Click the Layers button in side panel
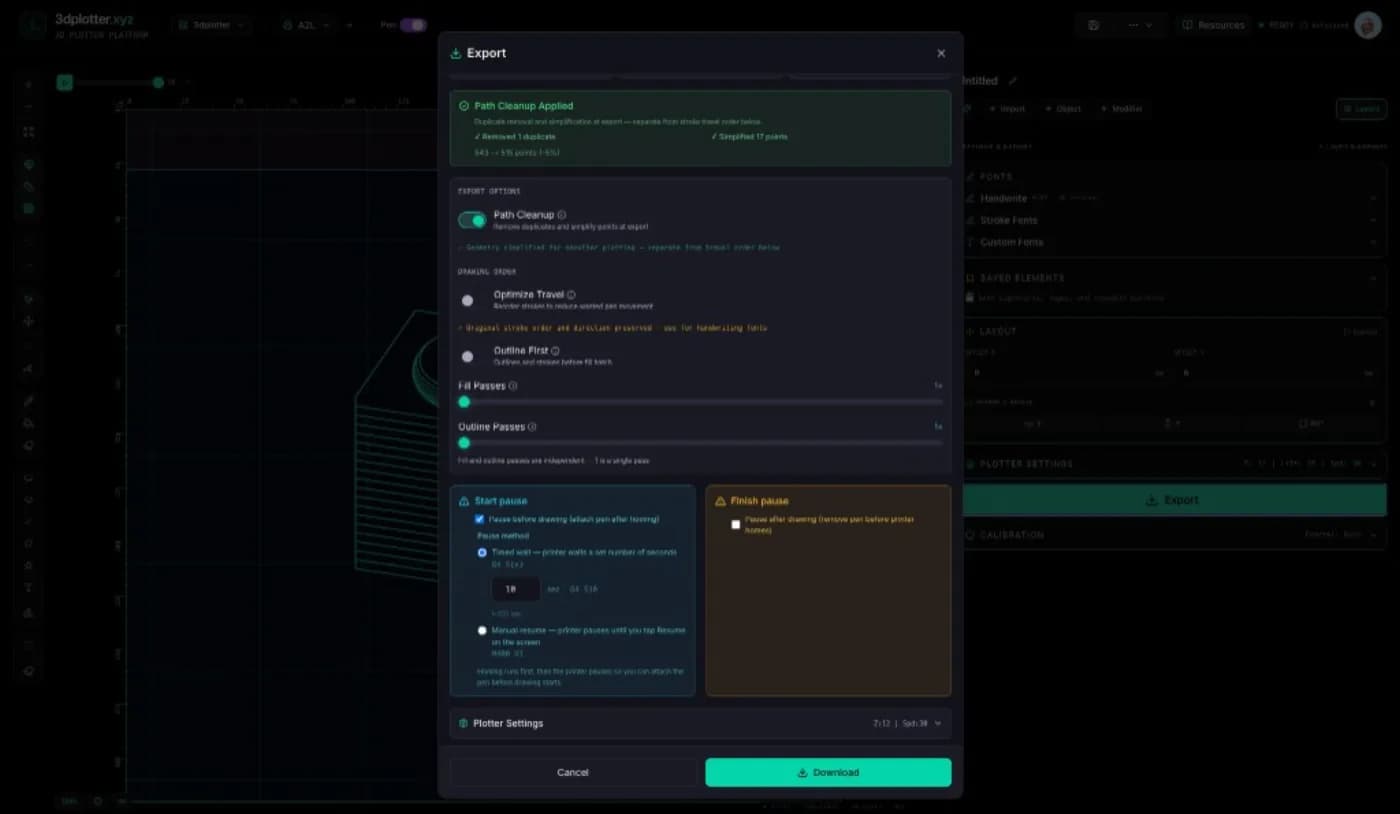Image resolution: width=1400 pixels, height=814 pixels. pos(1361,109)
